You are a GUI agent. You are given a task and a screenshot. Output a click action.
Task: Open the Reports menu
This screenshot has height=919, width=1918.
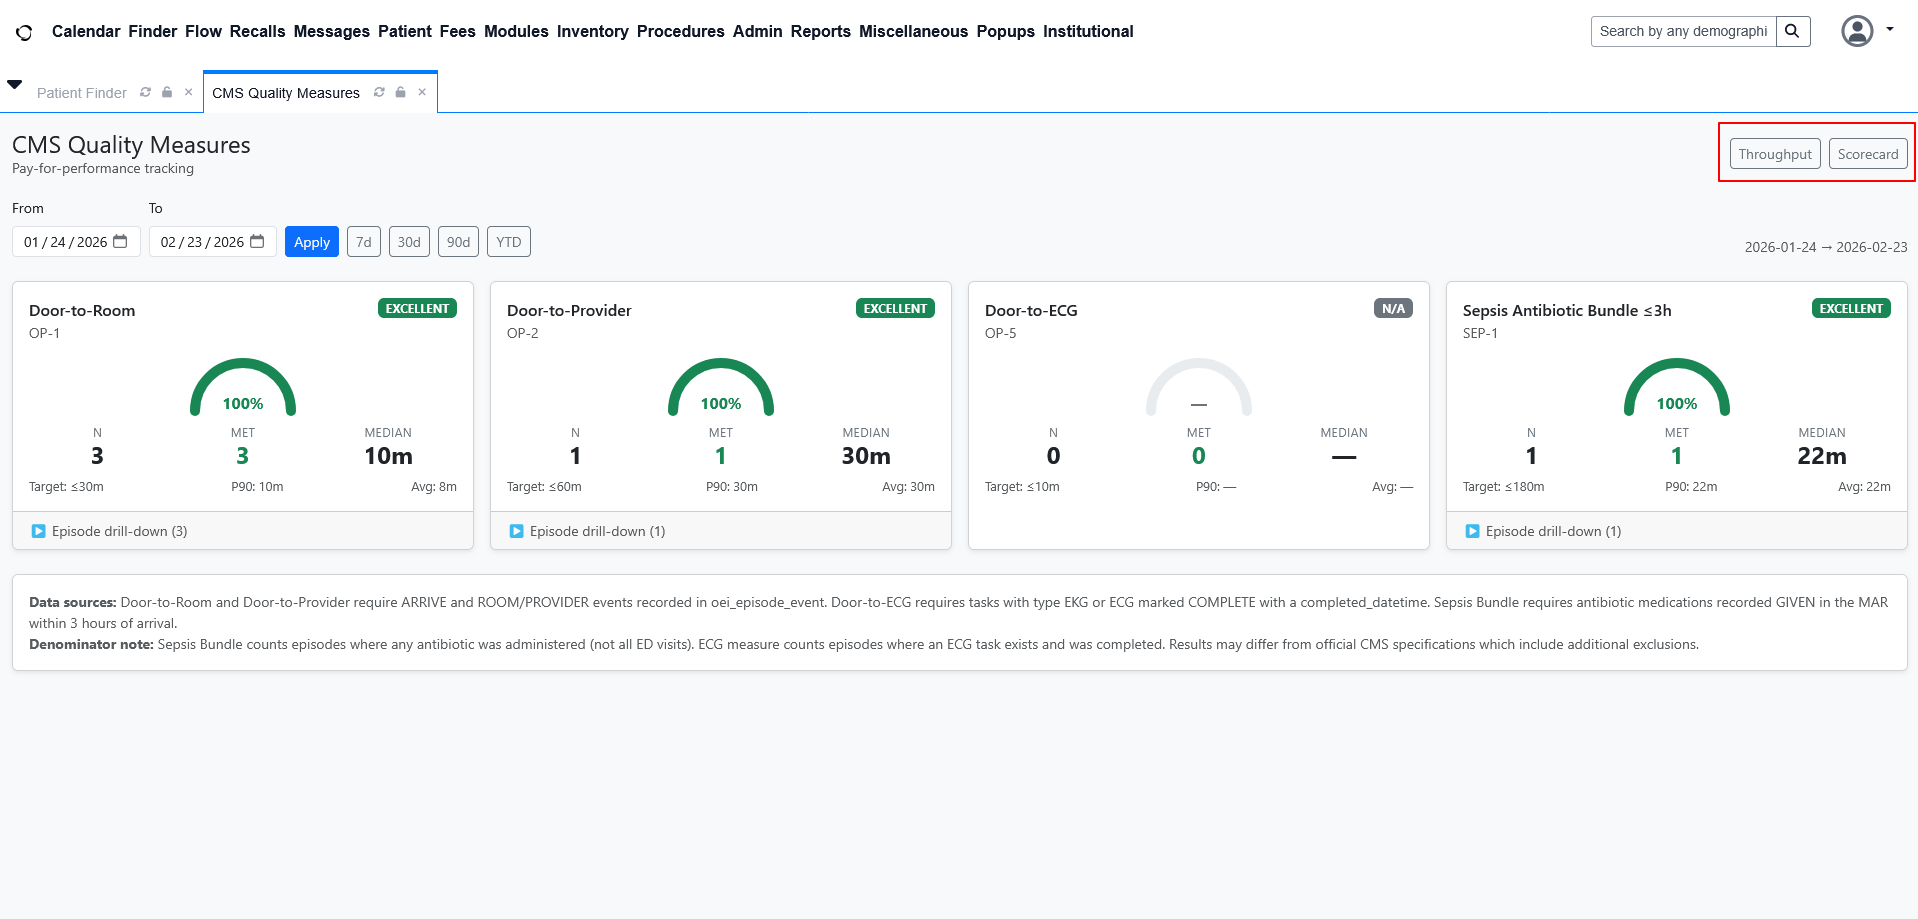coord(820,31)
